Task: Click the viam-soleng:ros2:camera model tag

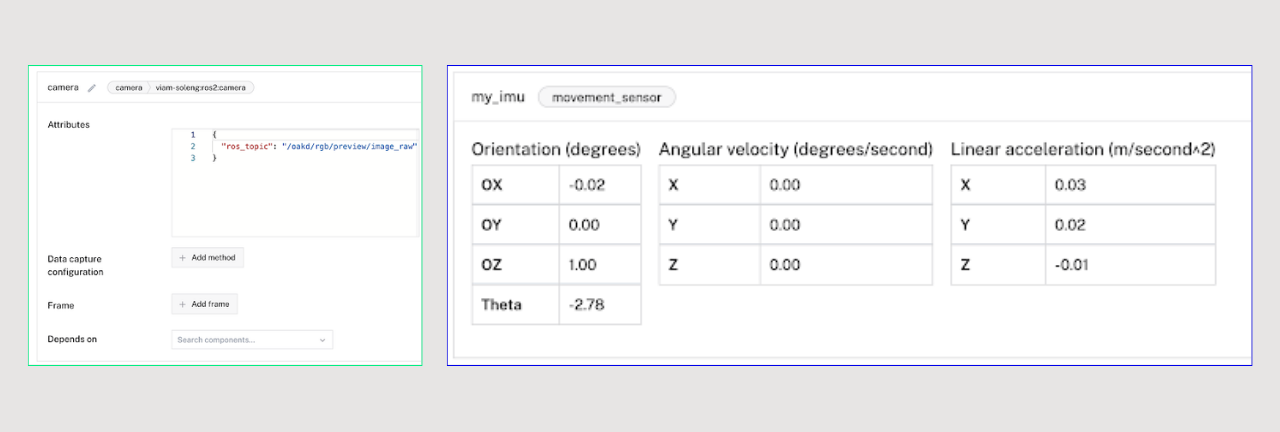Action: pyautogui.click(x=203, y=88)
